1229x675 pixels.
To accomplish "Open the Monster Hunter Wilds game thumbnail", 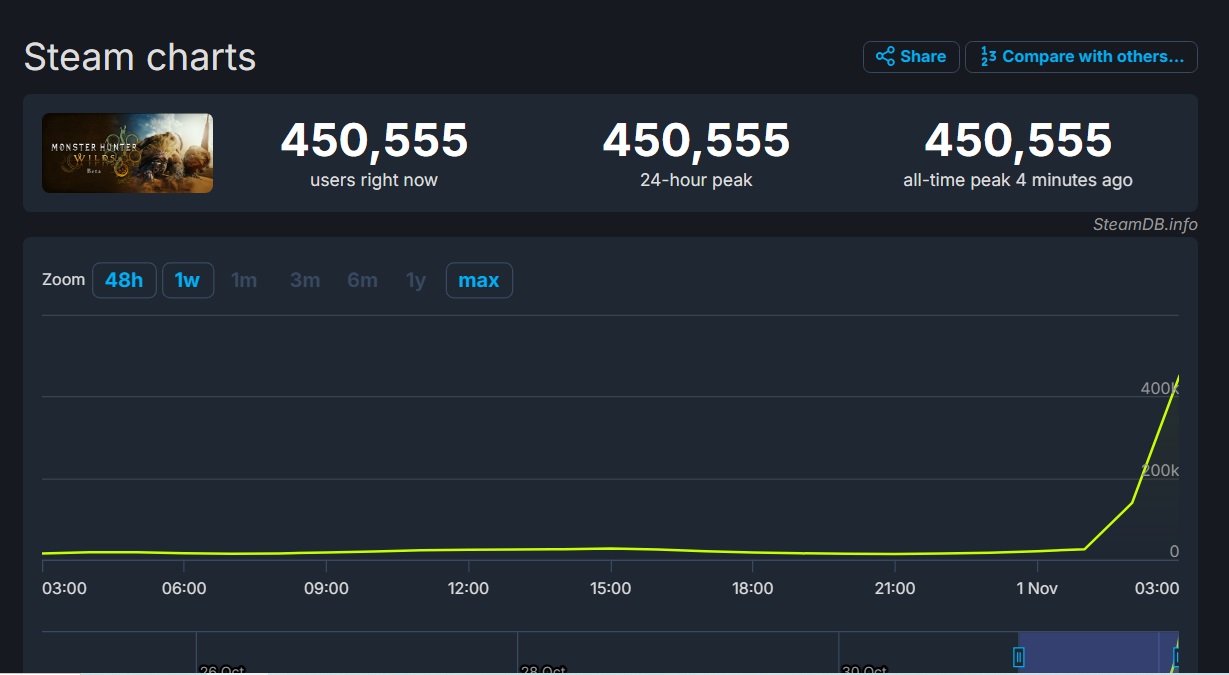I will pos(127,153).
